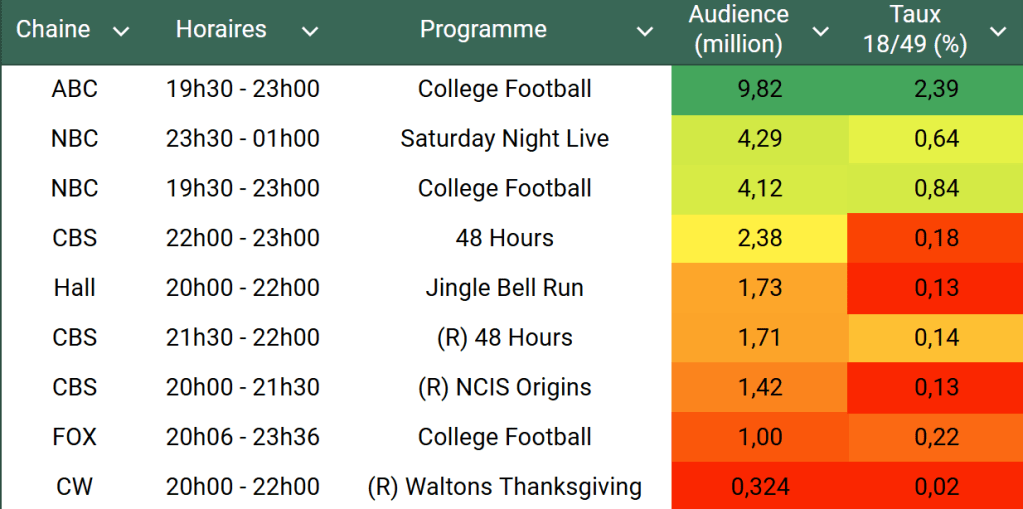The width and height of the screenshot is (1023, 509).
Task: Select the 20h06 - 23h36 time cell
Action: [x=243, y=437]
